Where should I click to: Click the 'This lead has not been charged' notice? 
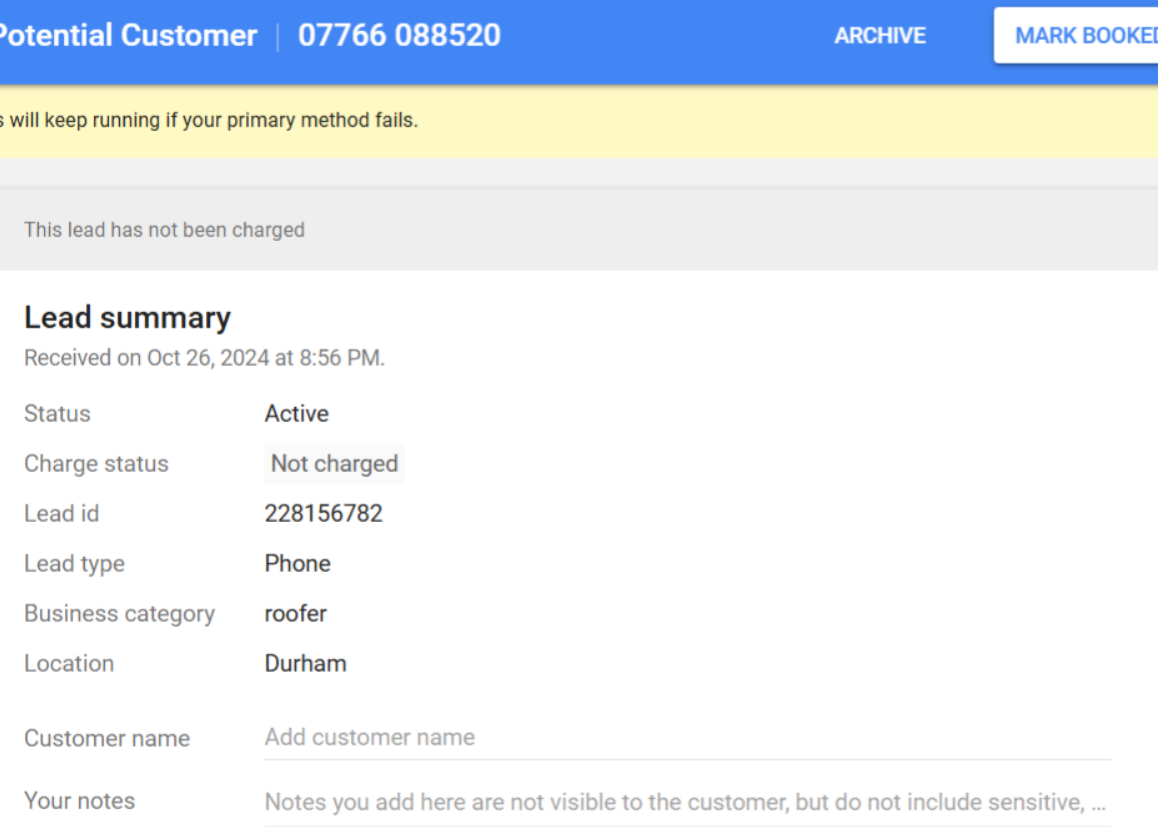pos(164,230)
